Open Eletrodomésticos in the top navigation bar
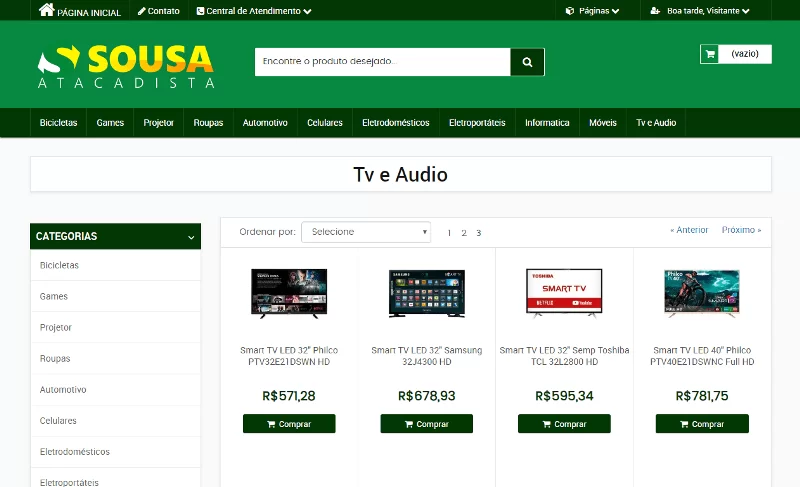This screenshot has height=487, width=800. [396, 123]
